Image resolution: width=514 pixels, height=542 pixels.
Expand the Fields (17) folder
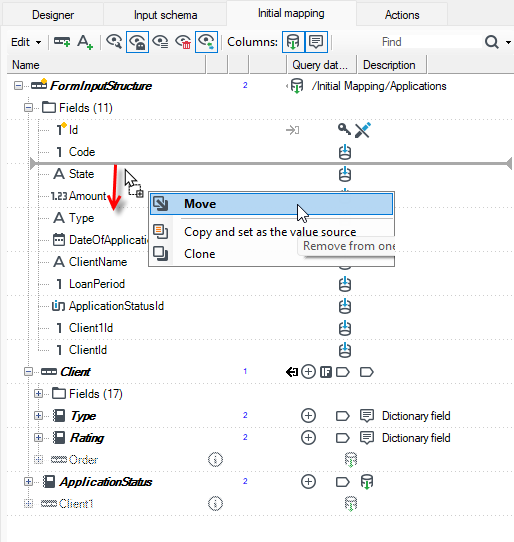[x=38, y=394]
